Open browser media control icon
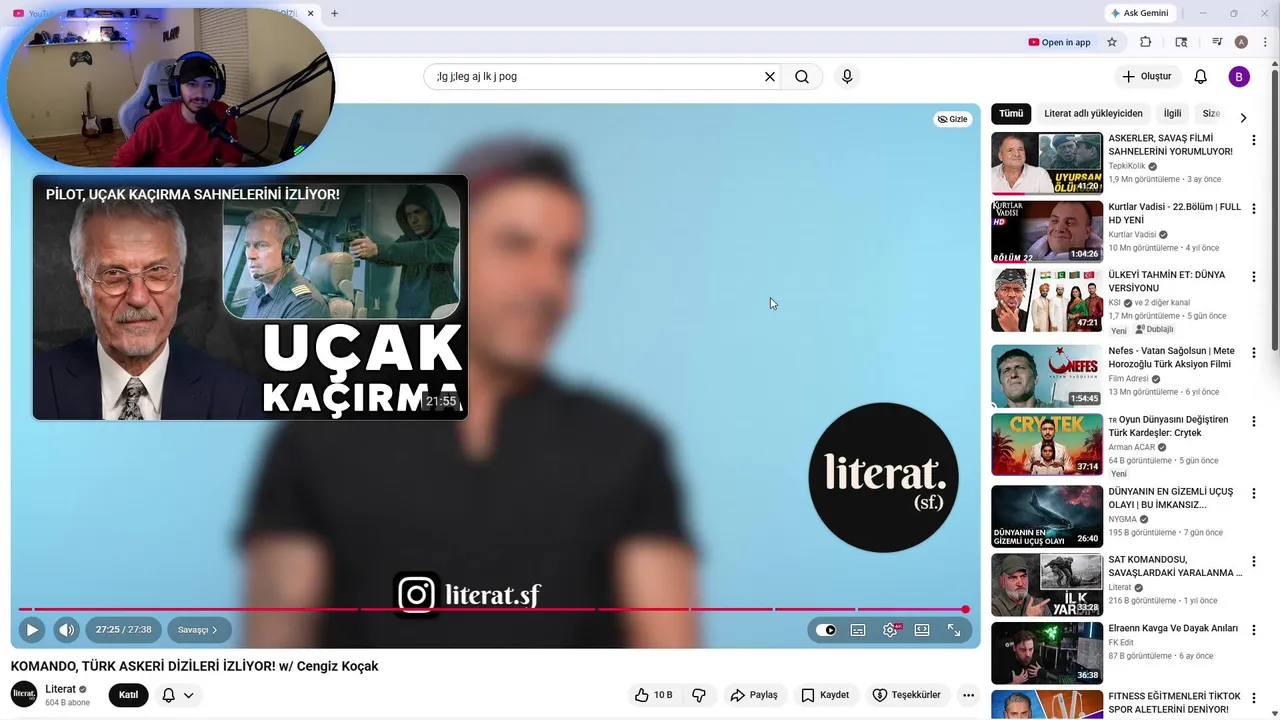This screenshot has height=720, width=1280. pos(1217,42)
